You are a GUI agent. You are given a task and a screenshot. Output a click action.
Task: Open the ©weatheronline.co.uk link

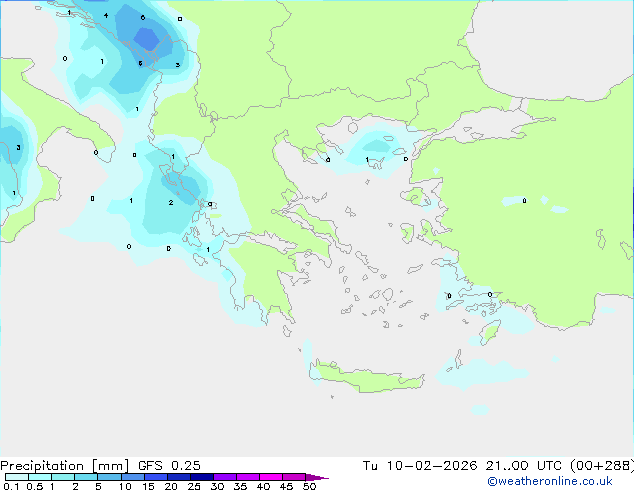click(x=549, y=481)
